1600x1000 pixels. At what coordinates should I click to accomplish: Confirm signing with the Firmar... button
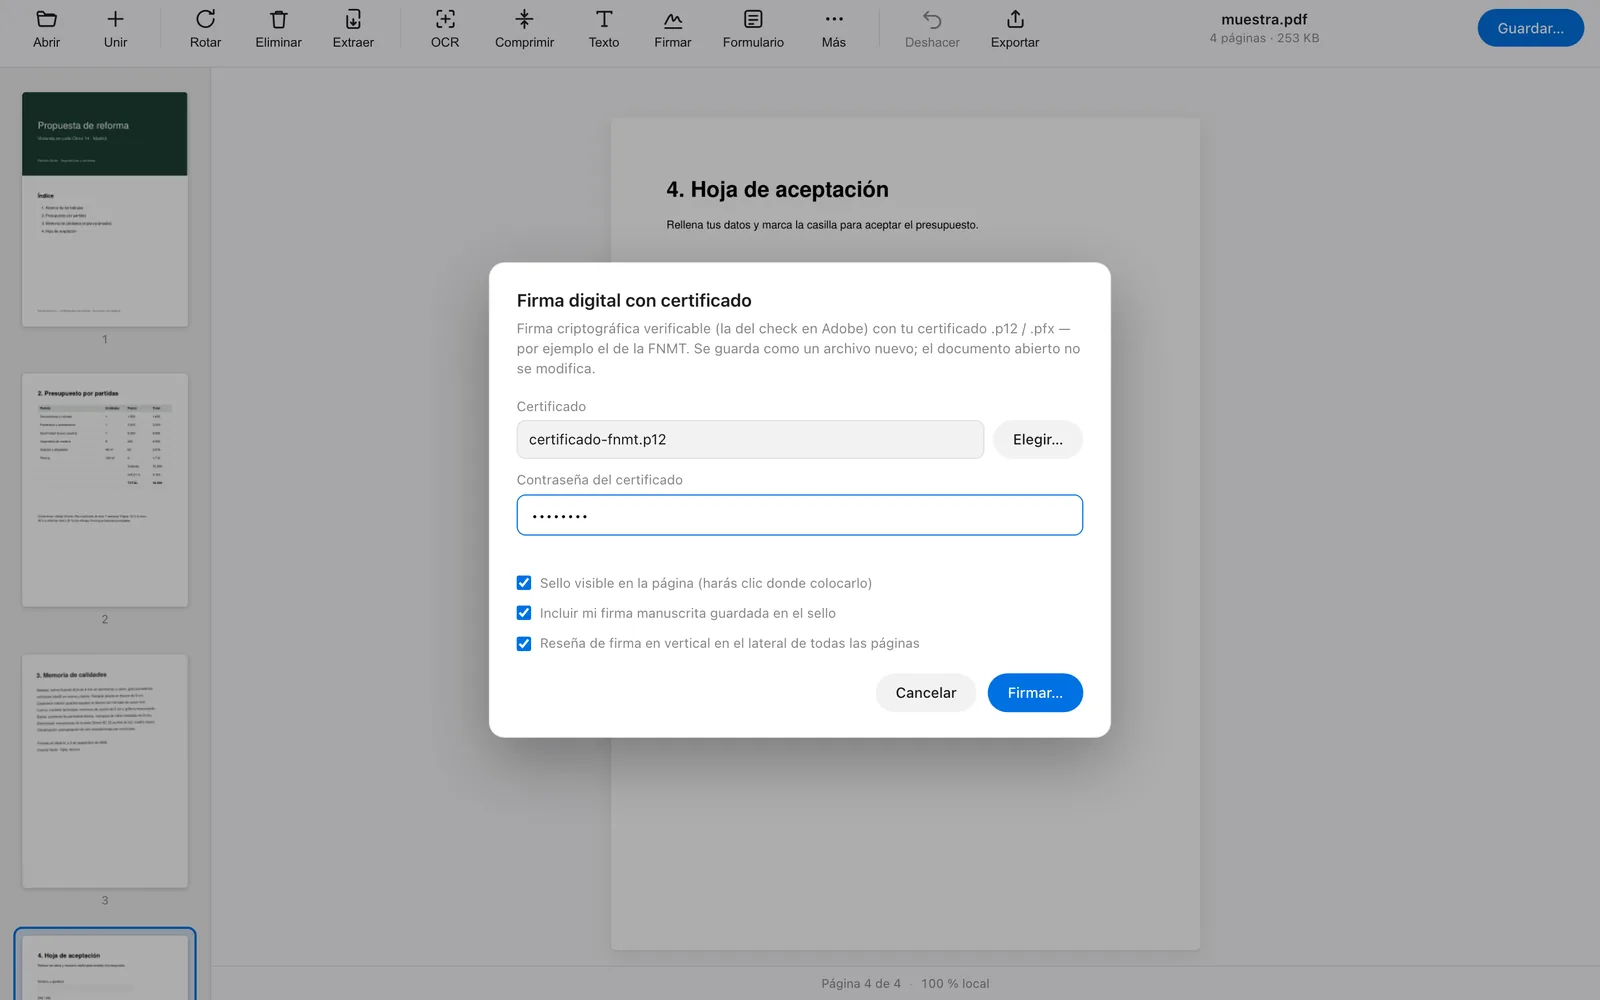[x=1035, y=693]
